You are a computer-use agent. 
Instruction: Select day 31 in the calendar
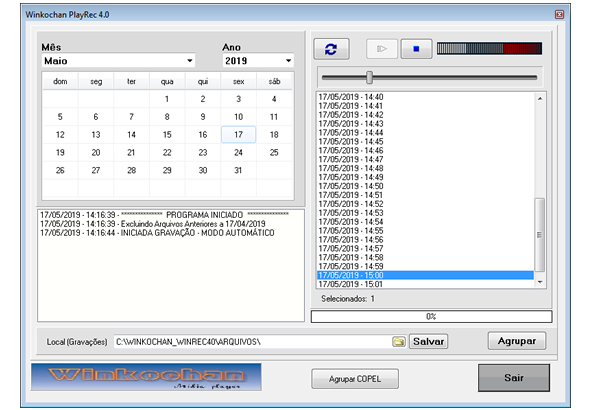tap(239, 170)
